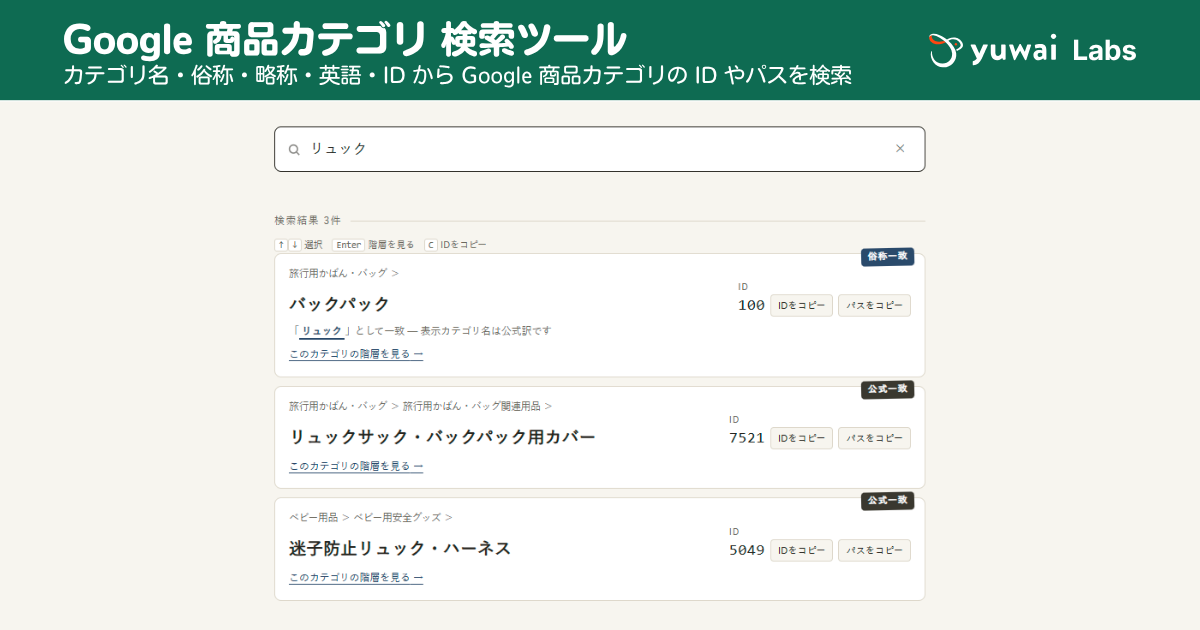Copy ID for バックパック
Screen dimensions: 1200x630
pos(801,306)
